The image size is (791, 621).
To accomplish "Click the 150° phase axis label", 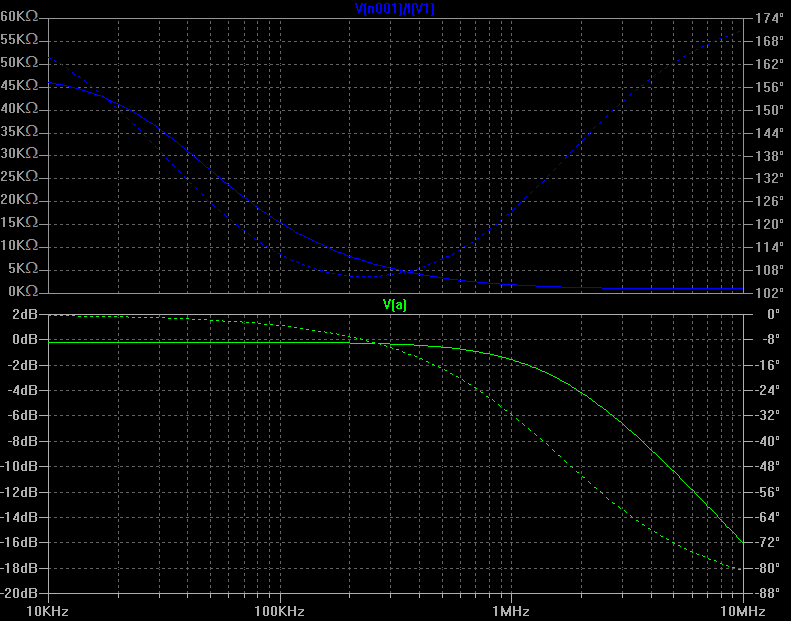I will [x=769, y=110].
